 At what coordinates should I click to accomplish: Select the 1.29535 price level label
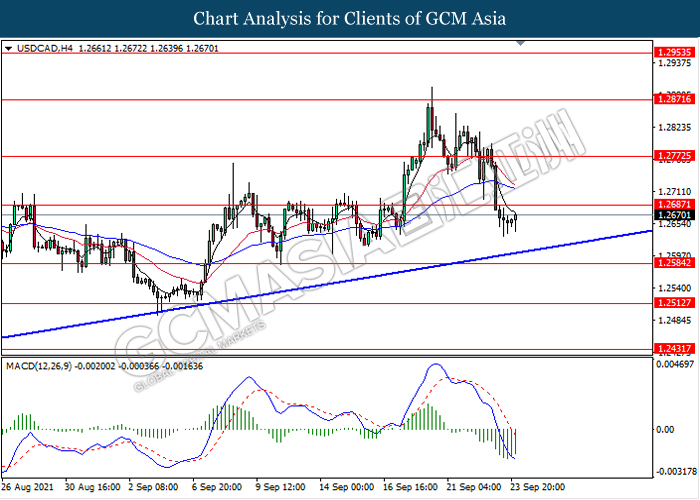[x=675, y=53]
